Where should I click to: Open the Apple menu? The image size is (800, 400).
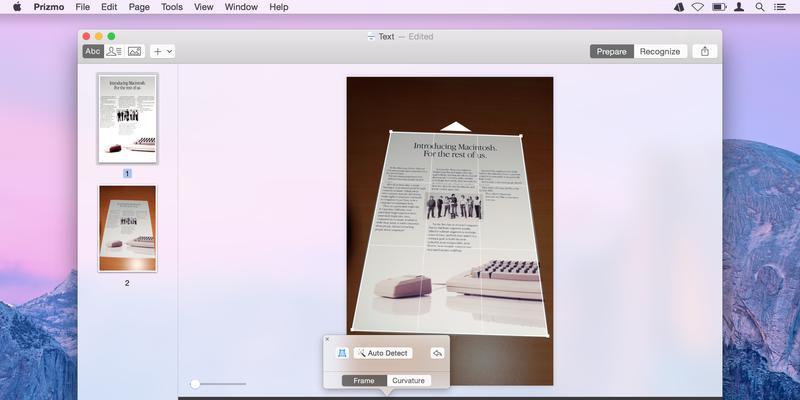click(17, 7)
